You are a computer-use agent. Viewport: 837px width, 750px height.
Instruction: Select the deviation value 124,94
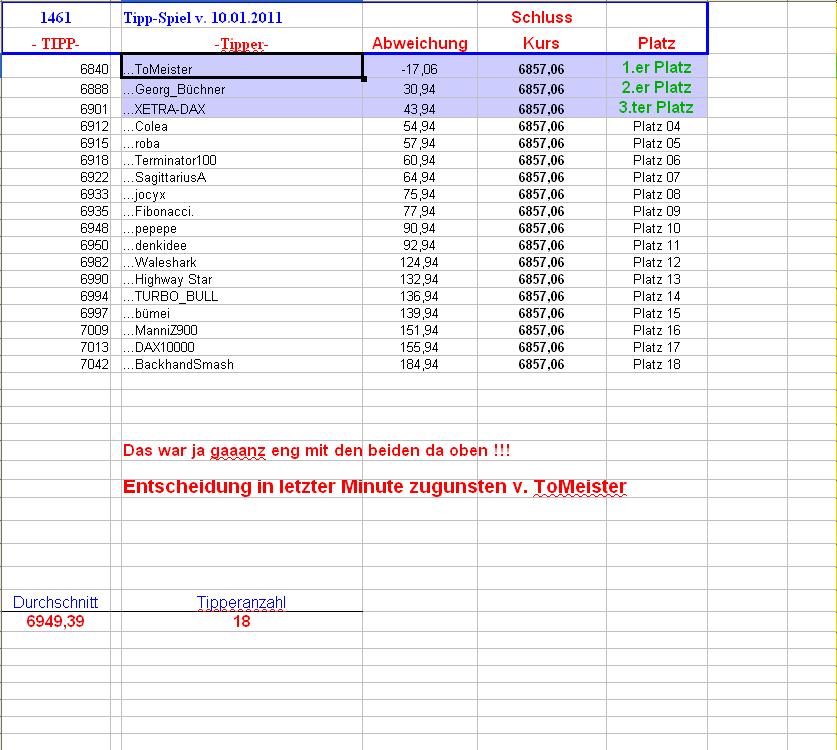[x=419, y=263]
